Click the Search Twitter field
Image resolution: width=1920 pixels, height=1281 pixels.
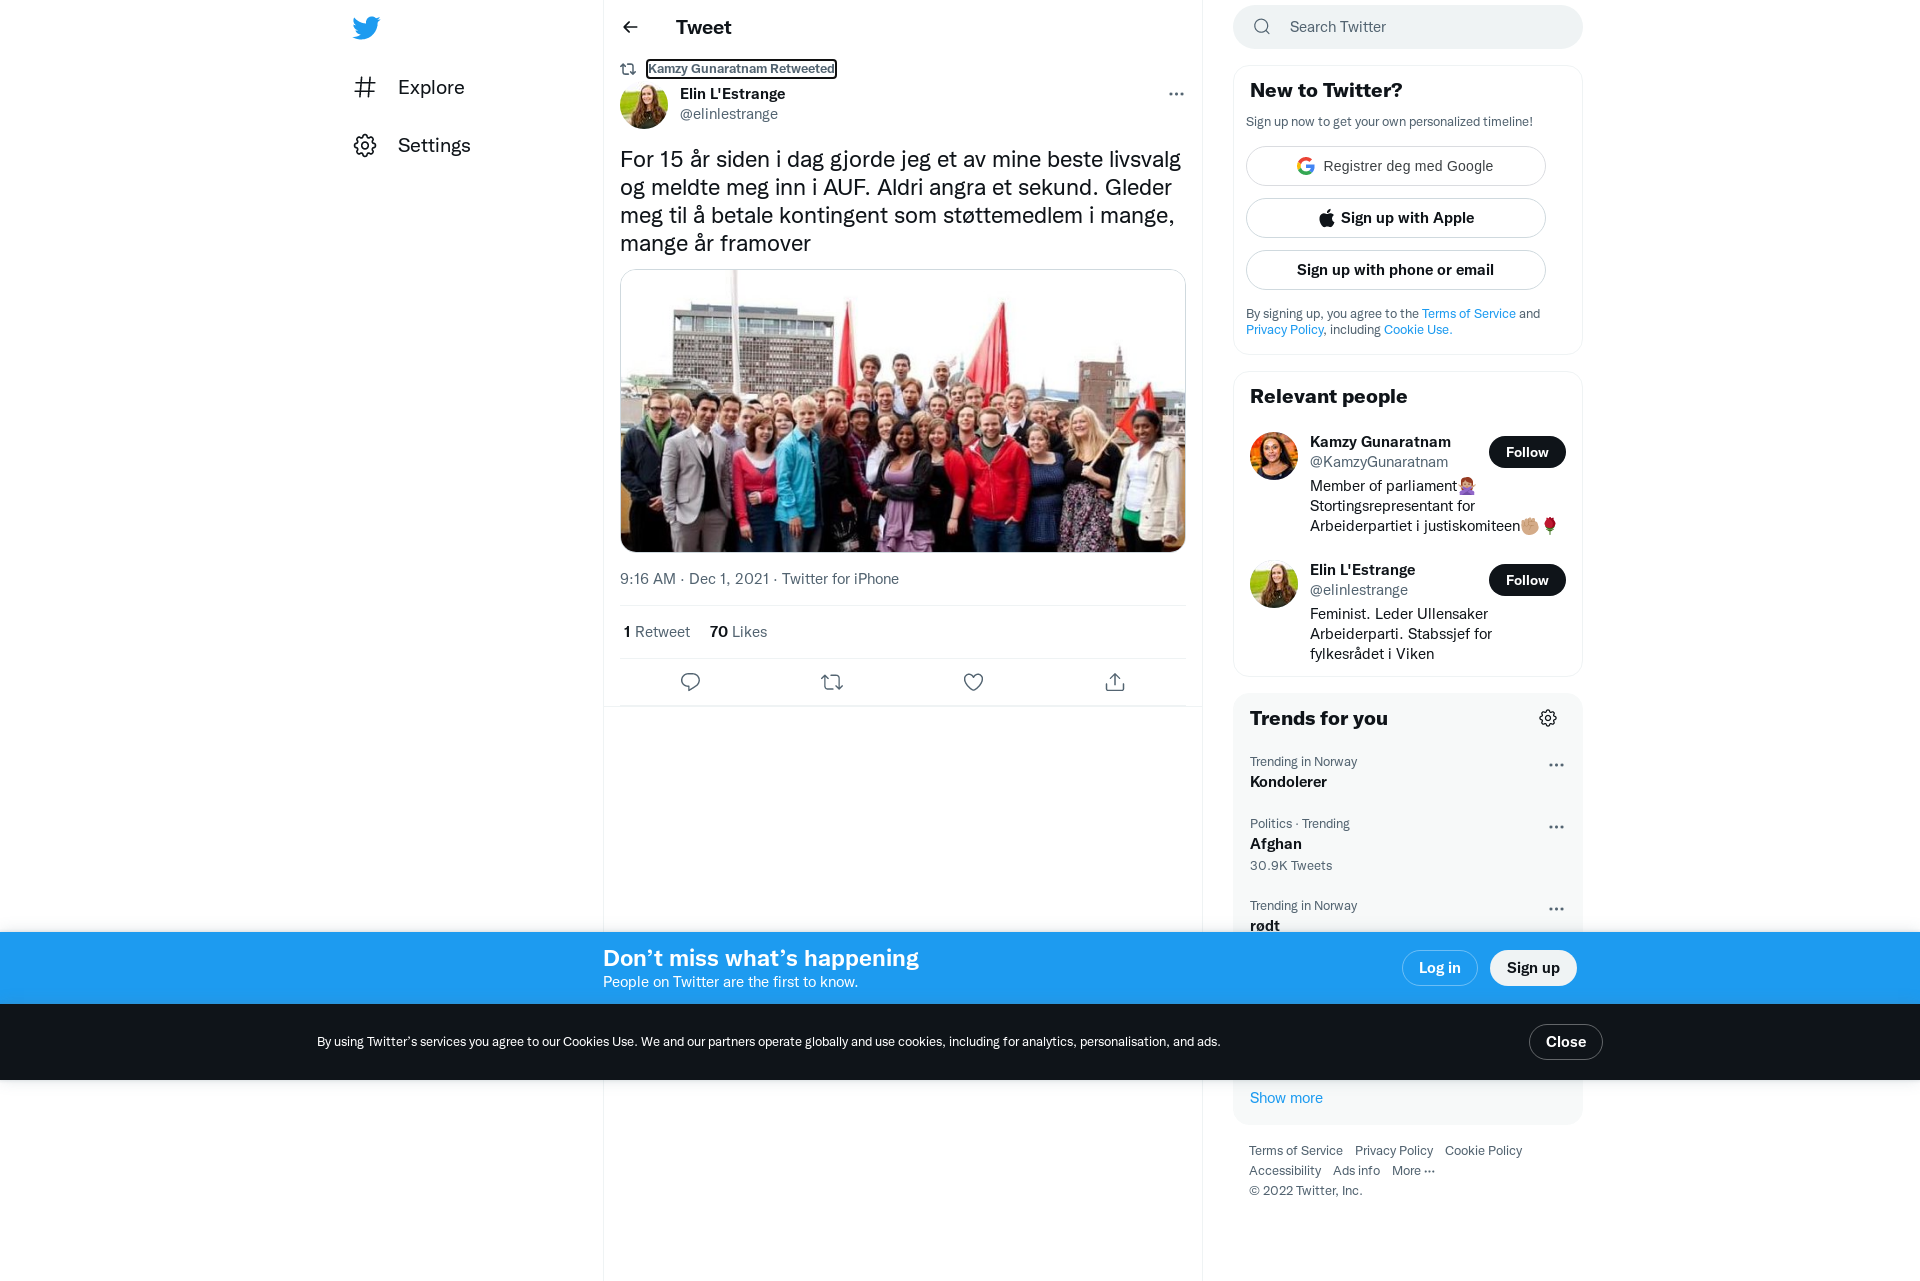click(x=1408, y=27)
